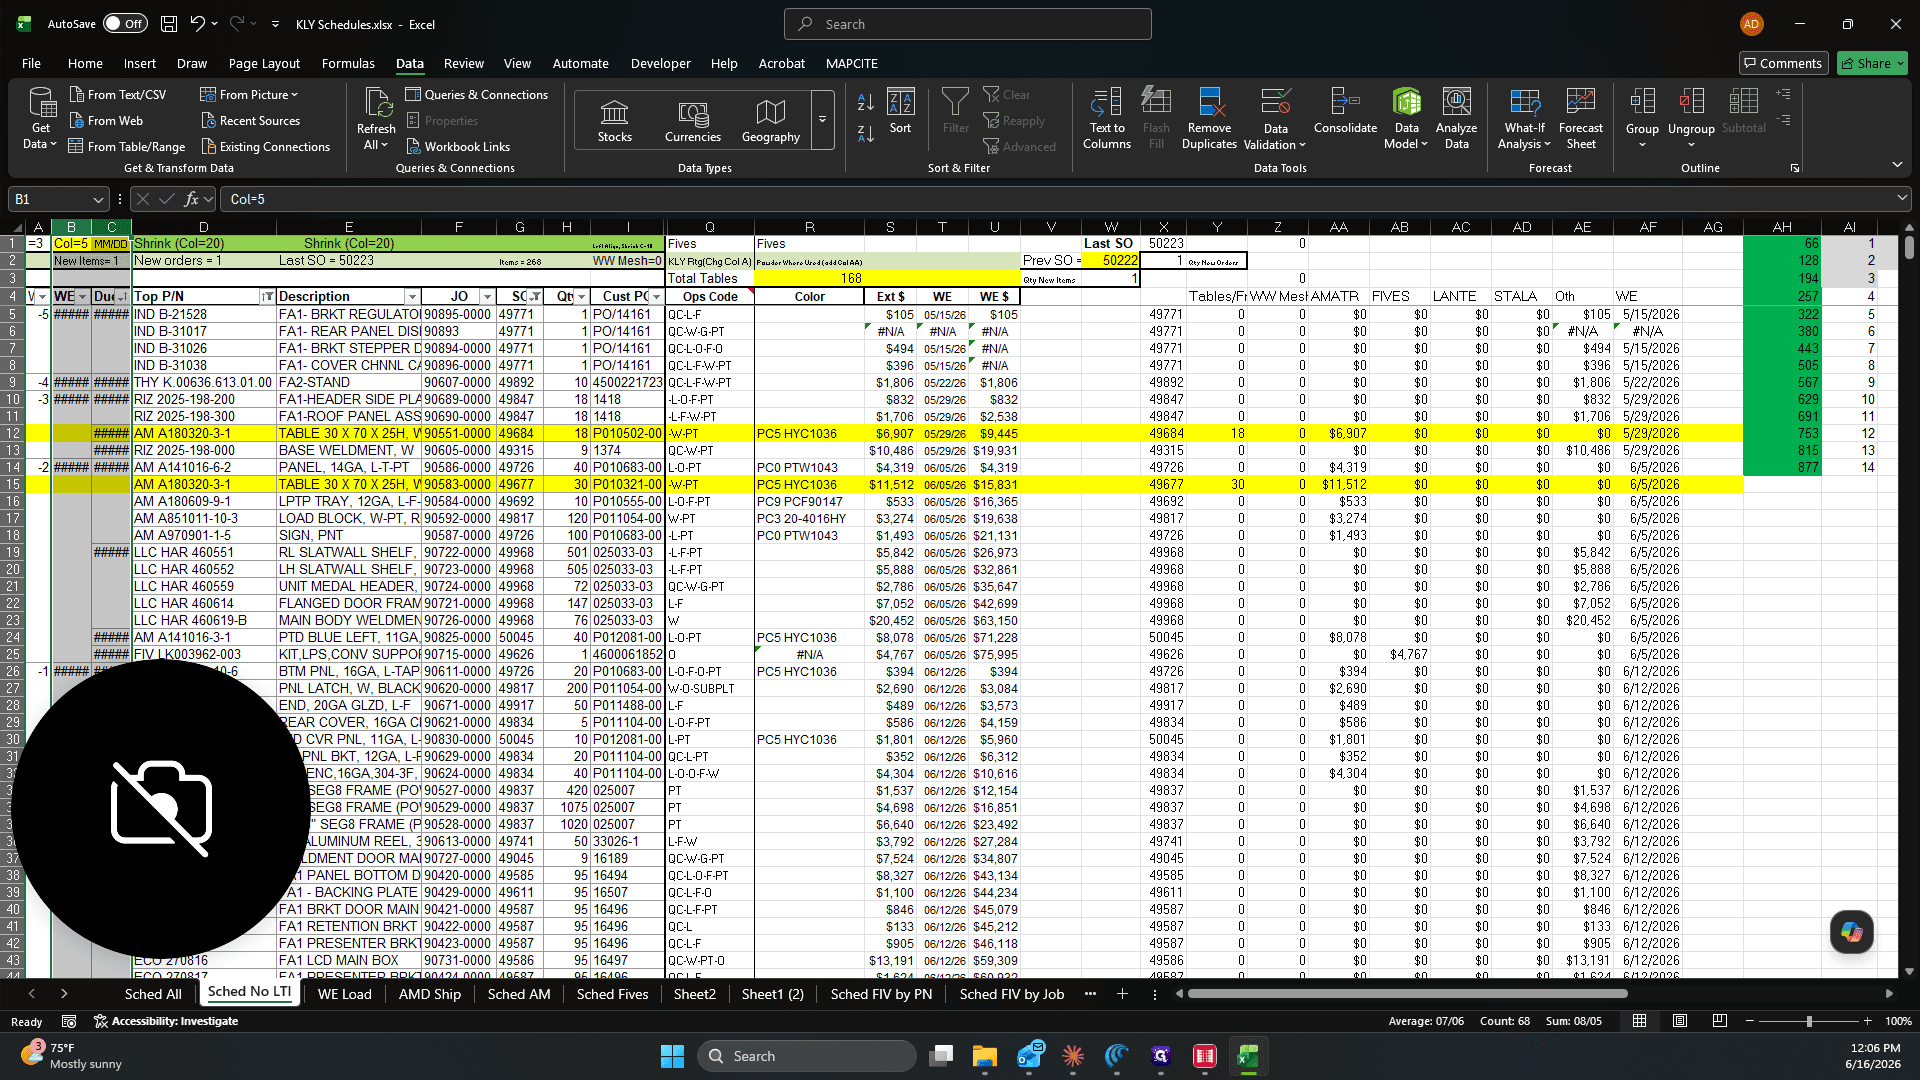Select Geography data type

coord(770,121)
